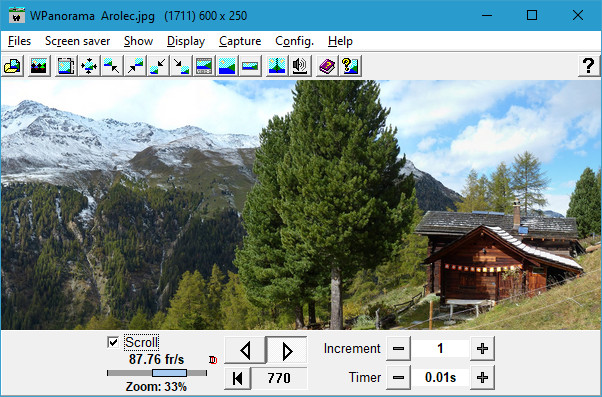Click the zoom slider thumb
Screen dimensions: 602x397
[169, 373]
